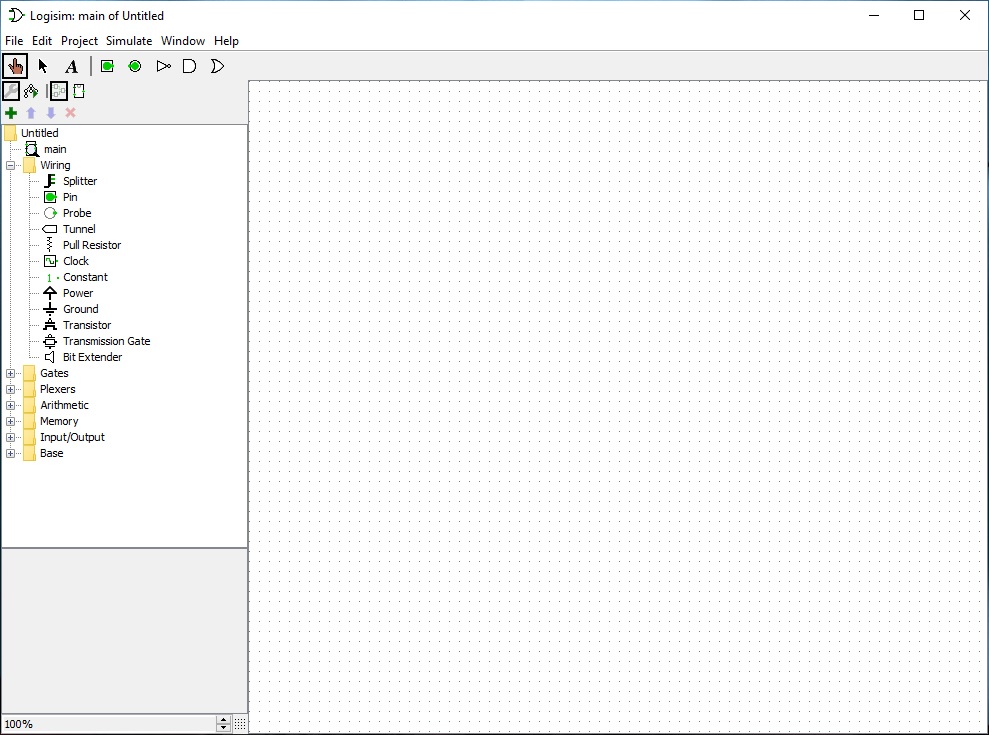989x735 pixels.
Task: Switch to circuit appearance view
Action: coord(79,91)
